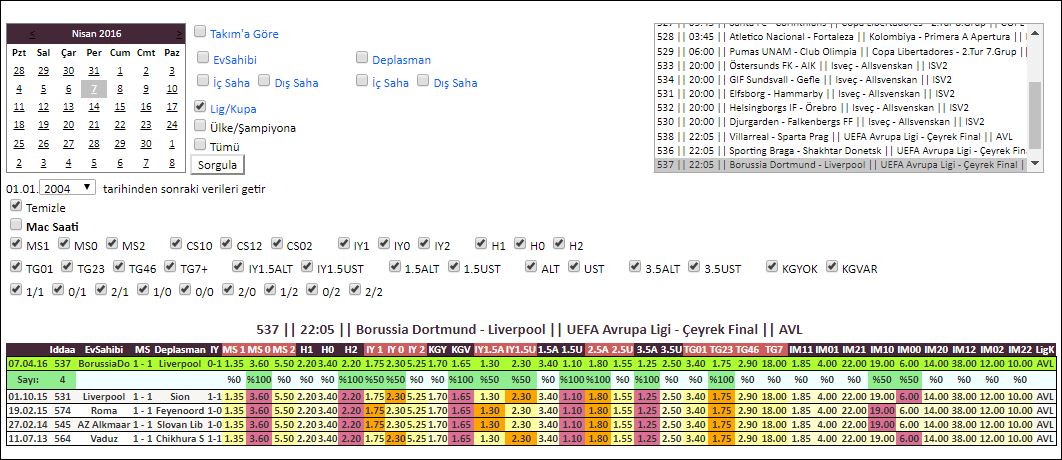
Task: Uncheck the Lig/Kupa checkbox
Action: [x=200, y=106]
